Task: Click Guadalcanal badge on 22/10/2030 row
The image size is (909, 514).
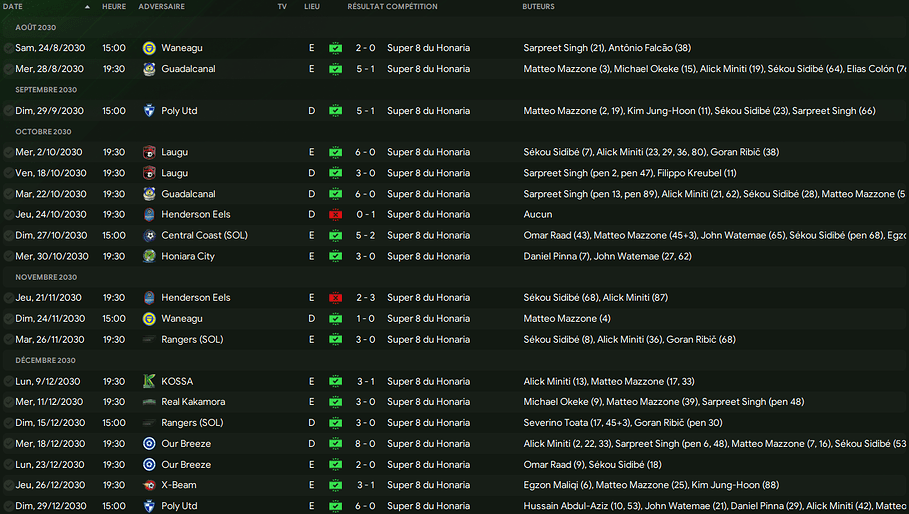Action: tap(149, 194)
